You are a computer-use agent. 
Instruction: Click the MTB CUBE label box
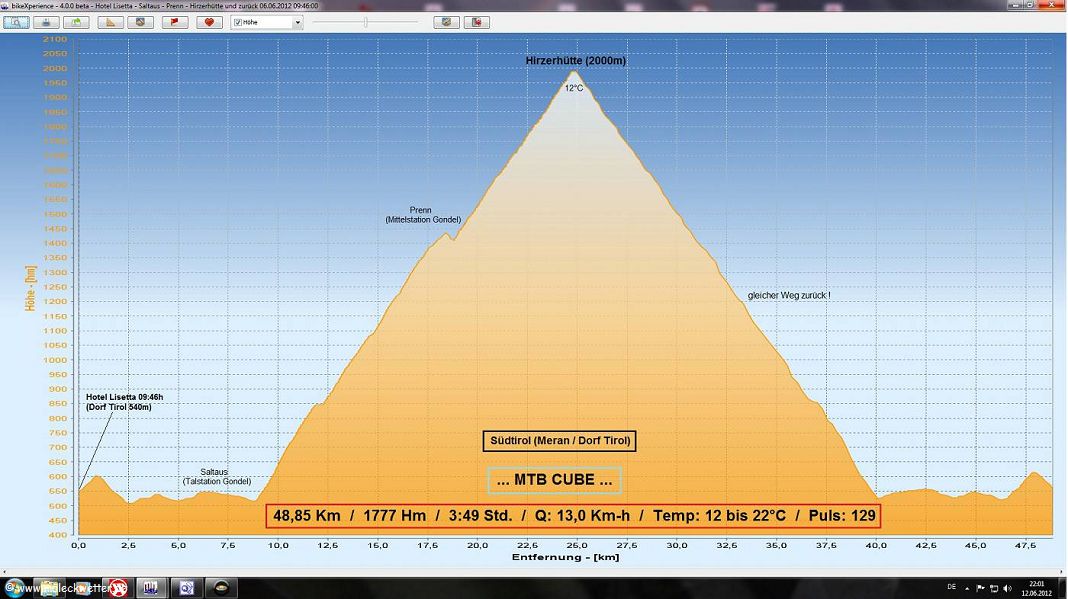click(555, 480)
